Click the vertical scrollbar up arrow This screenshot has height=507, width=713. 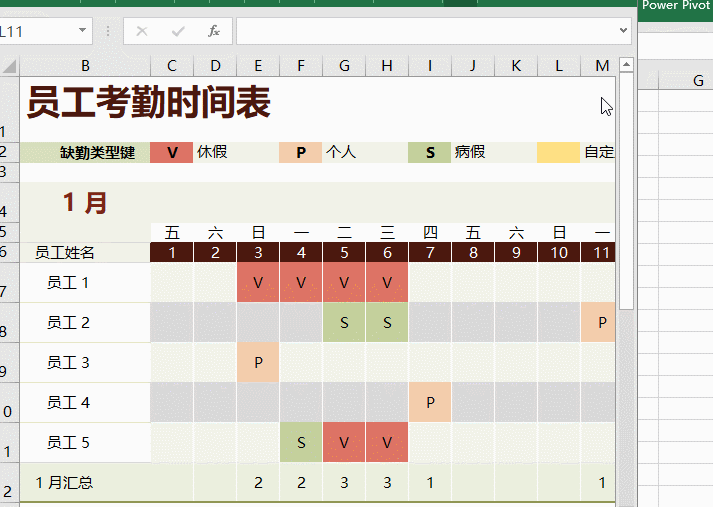pyautogui.click(x=627, y=66)
